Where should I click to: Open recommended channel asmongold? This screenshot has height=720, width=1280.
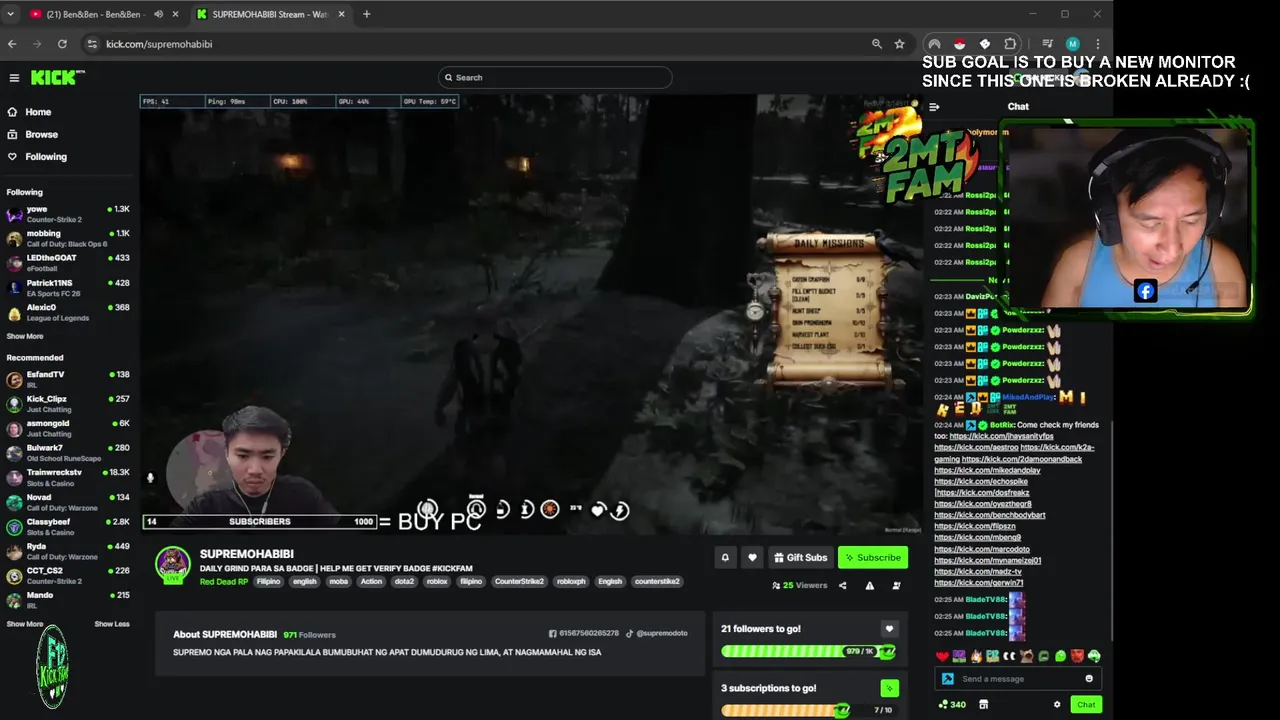click(68, 428)
